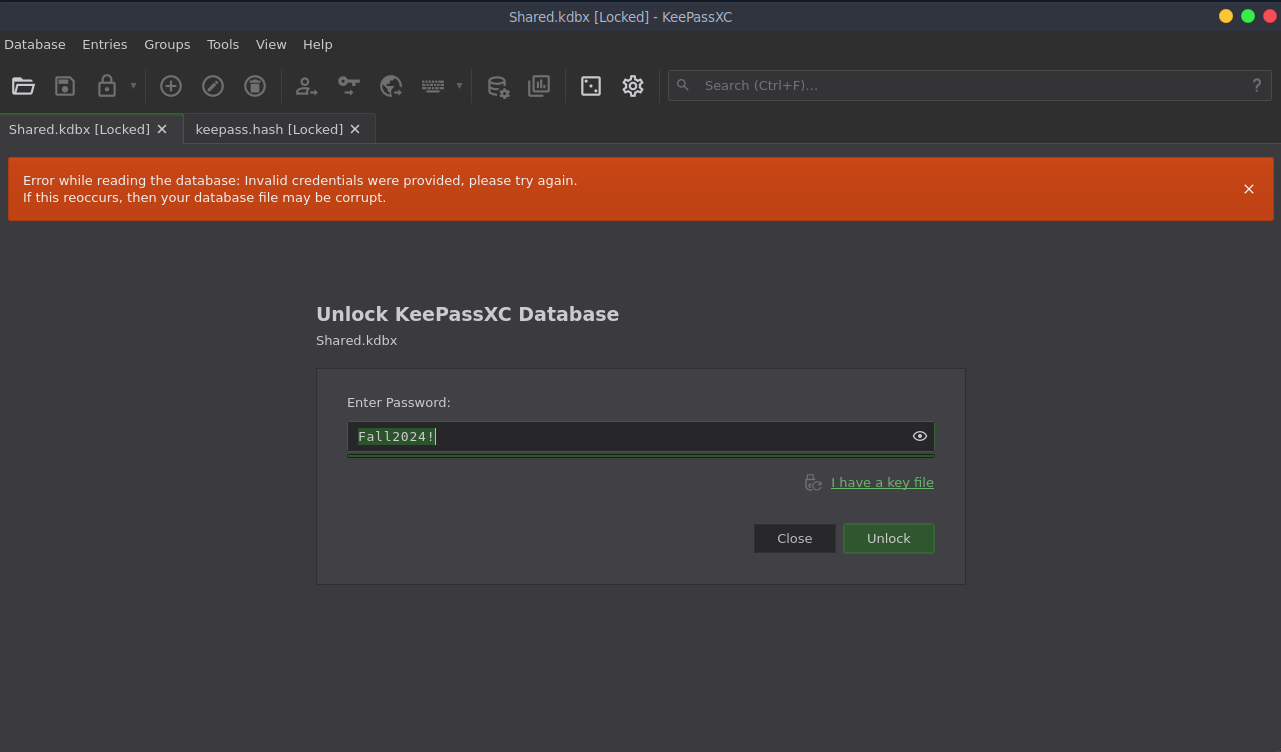Minimize the KeePassXC window with the yellow button

tap(1226, 16)
